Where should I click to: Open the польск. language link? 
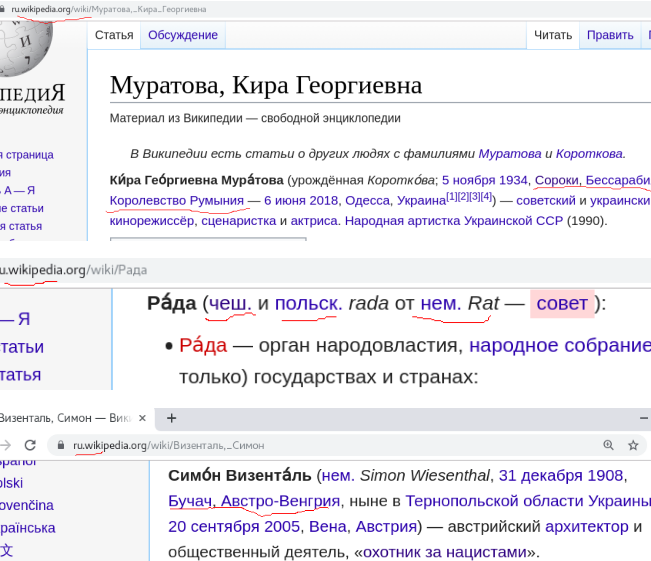(x=308, y=303)
